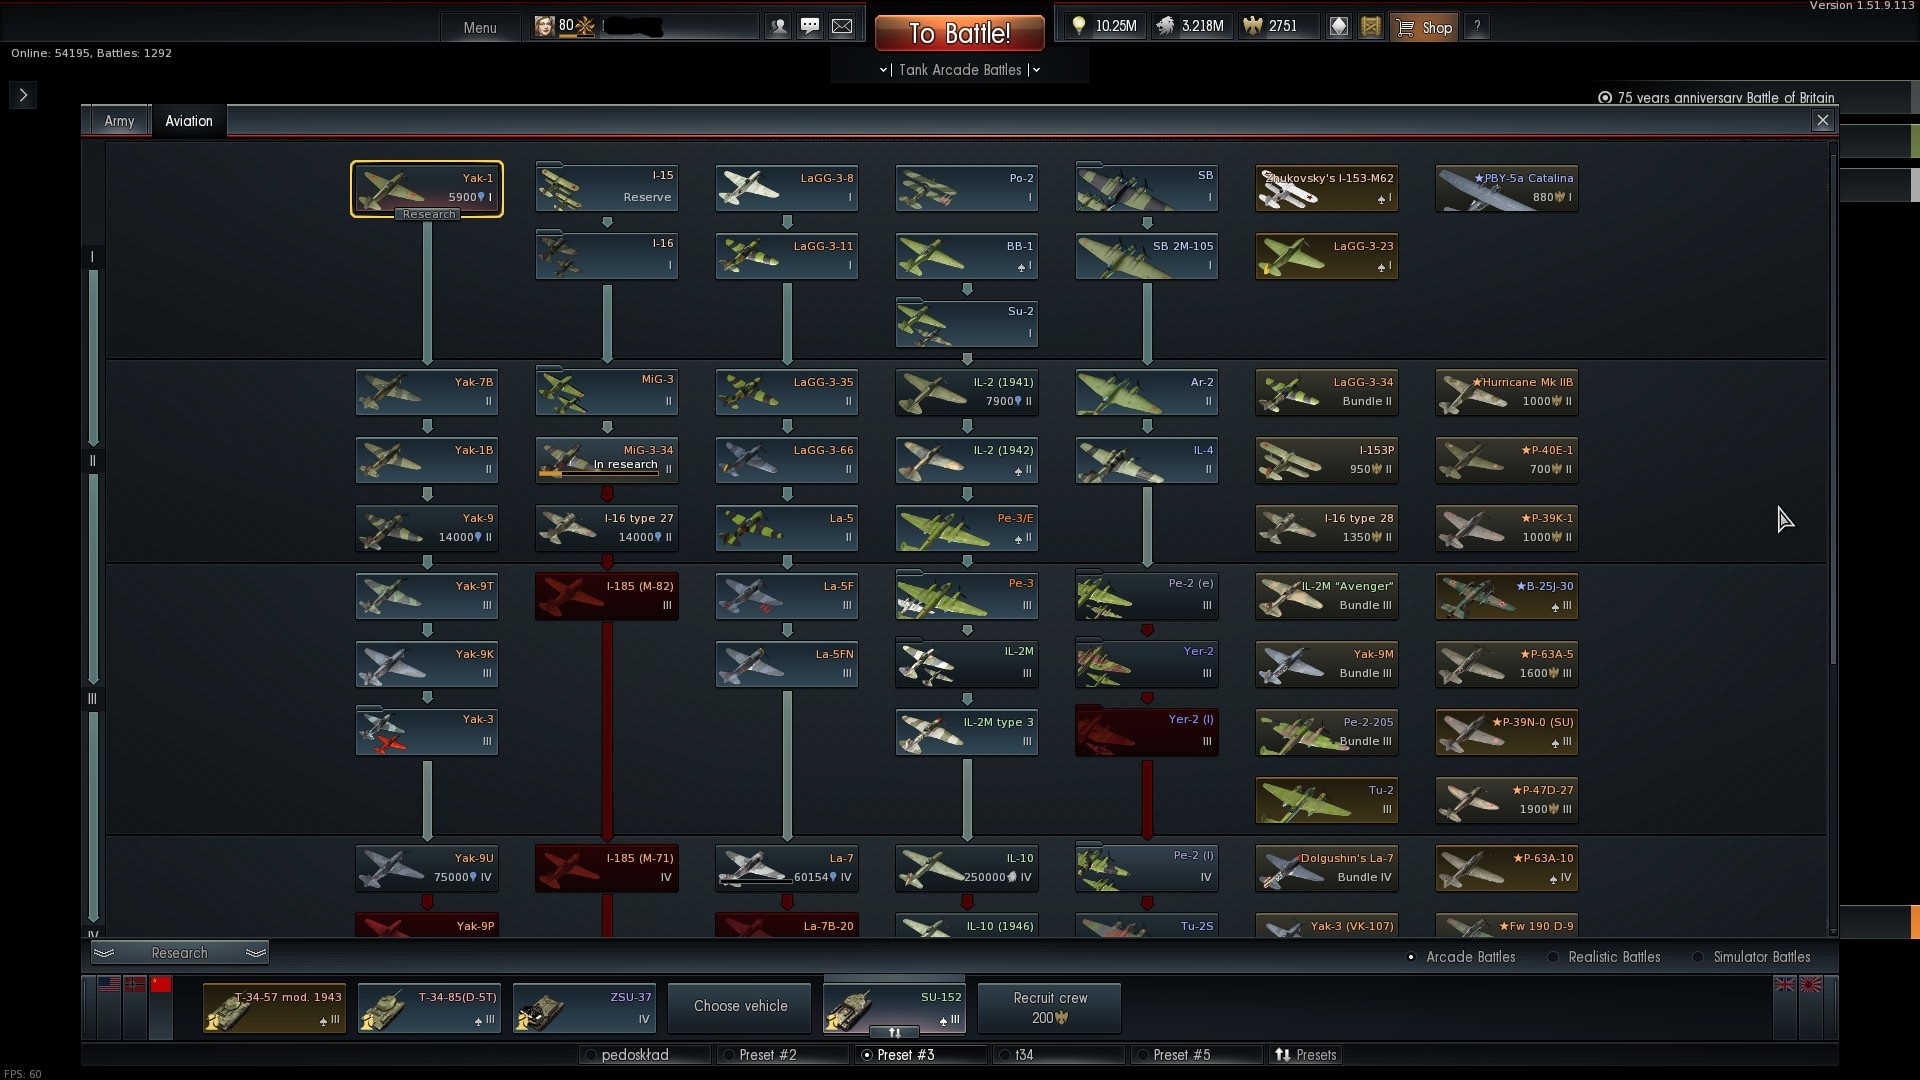Open the help question mark button
Screen dimensions: 1920x1080
tap(1476, 27)
